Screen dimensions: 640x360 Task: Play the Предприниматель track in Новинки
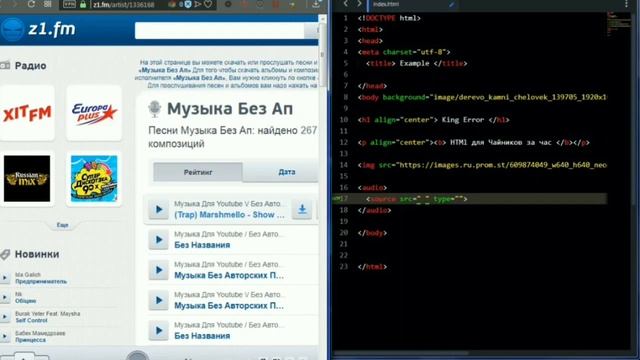click(x=4, y=278)
